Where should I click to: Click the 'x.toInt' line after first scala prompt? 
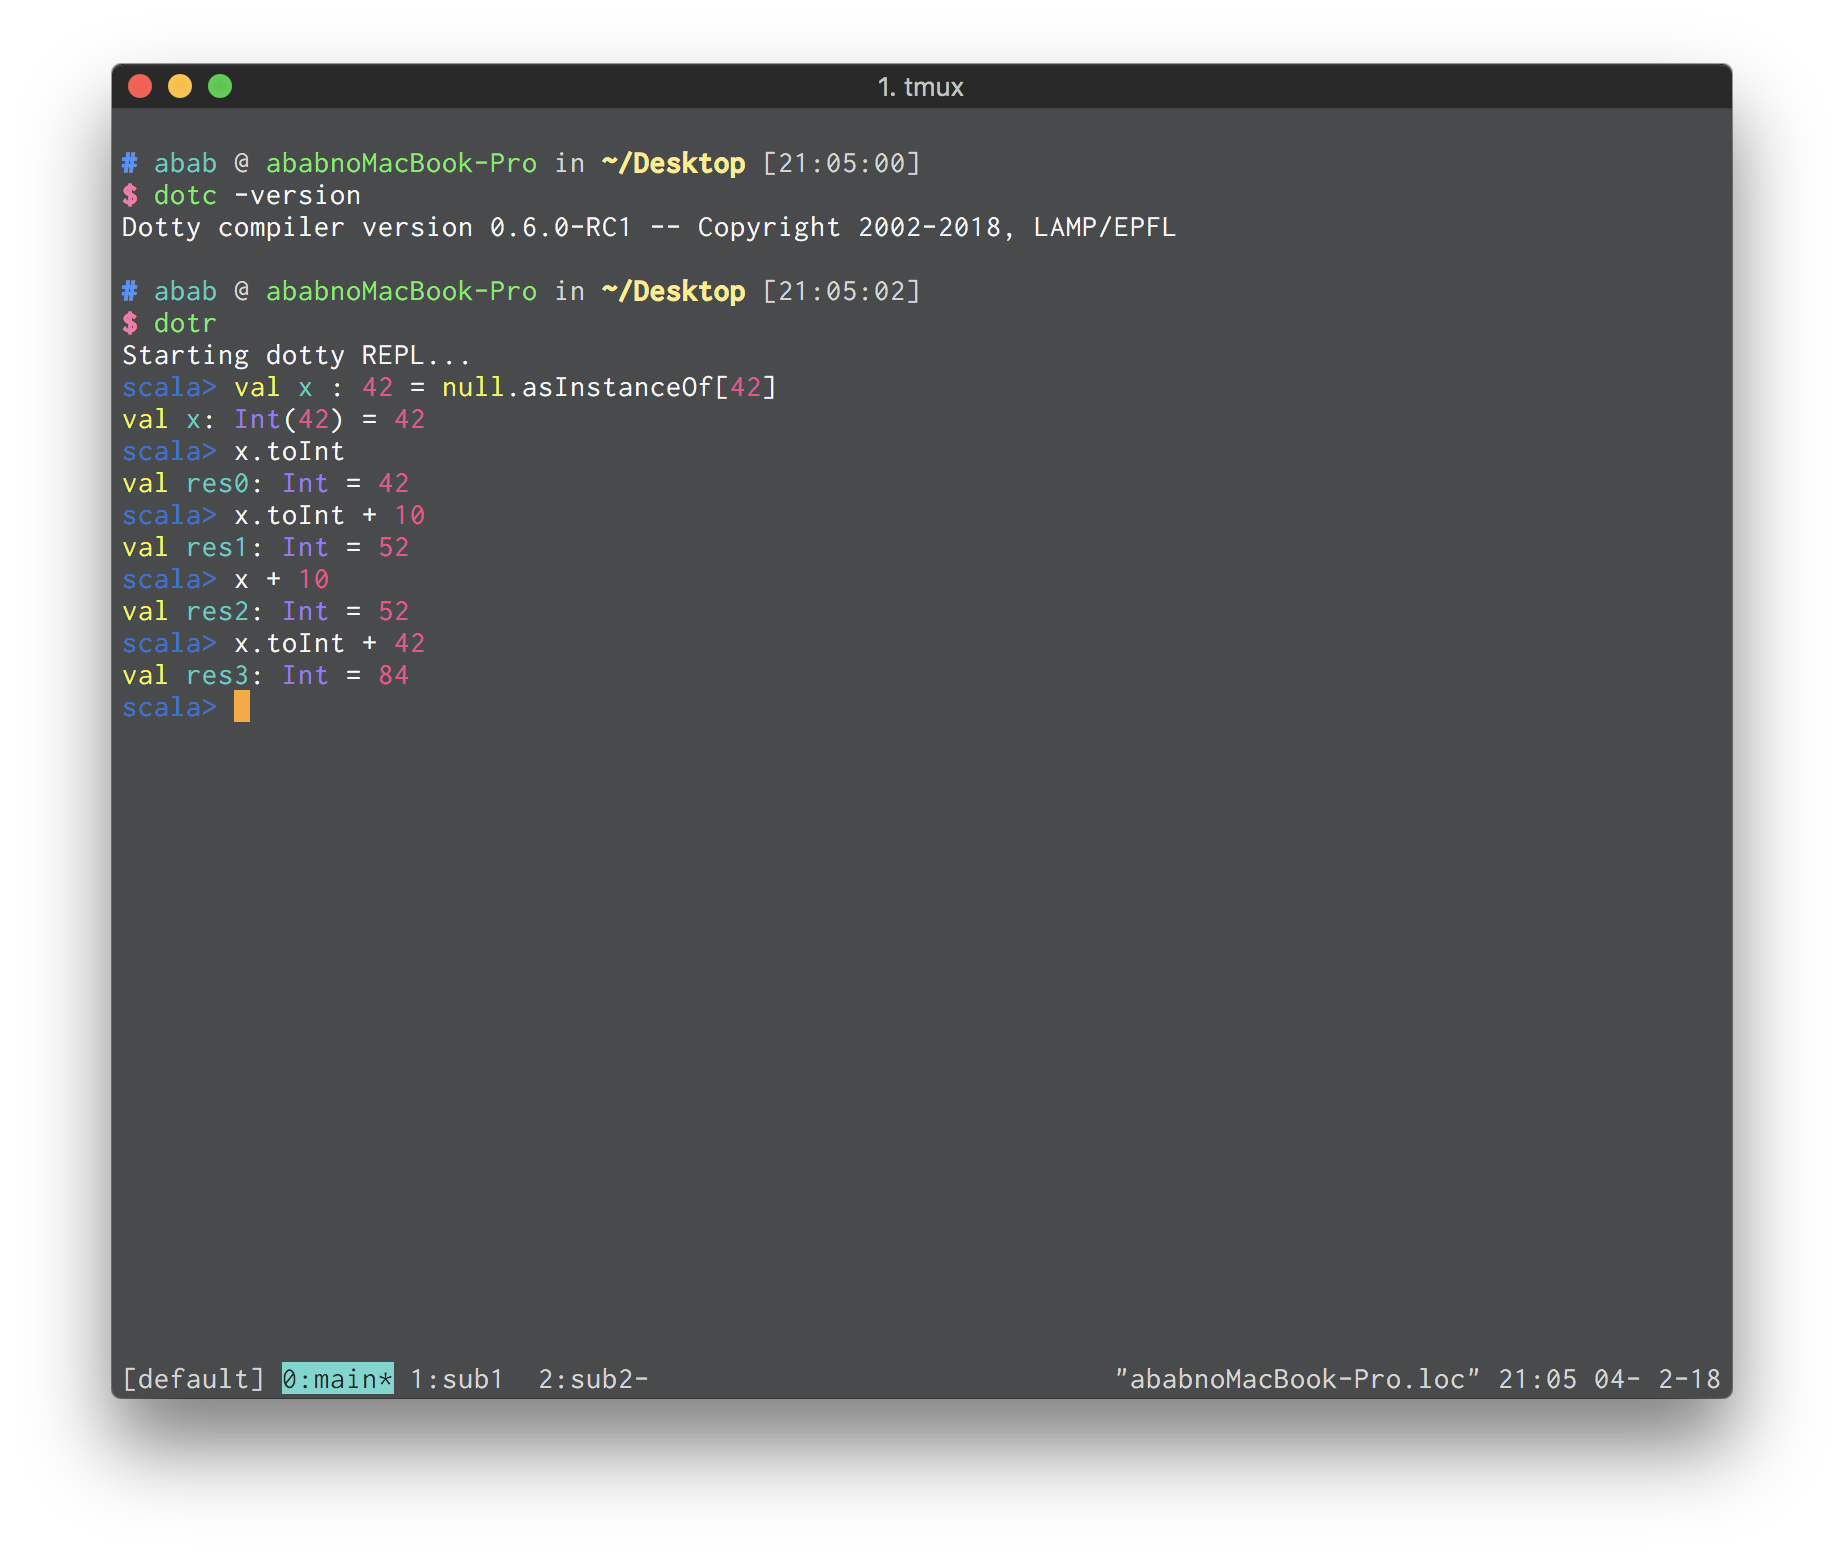(x=289, y=451)
